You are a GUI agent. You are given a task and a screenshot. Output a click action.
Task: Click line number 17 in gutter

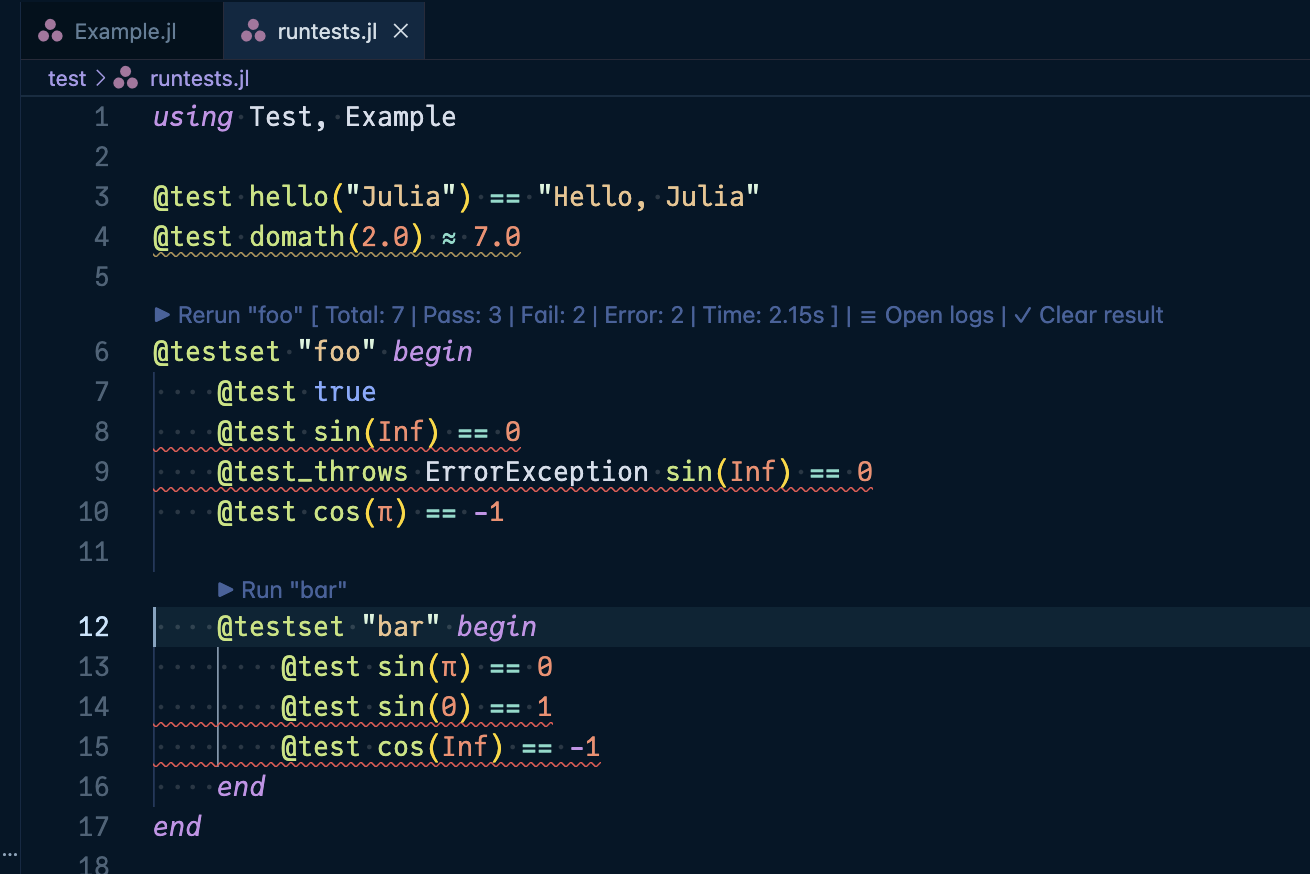pos(93,827)
